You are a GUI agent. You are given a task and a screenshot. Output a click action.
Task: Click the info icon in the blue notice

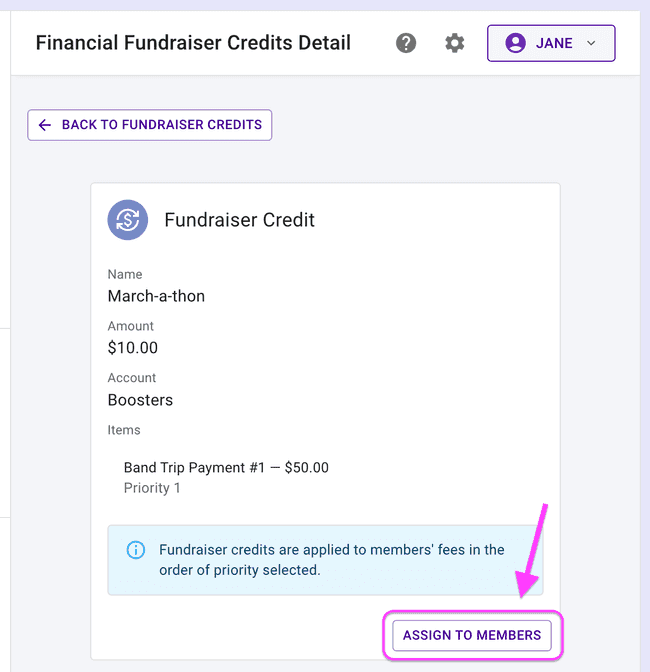coord(135,550)
